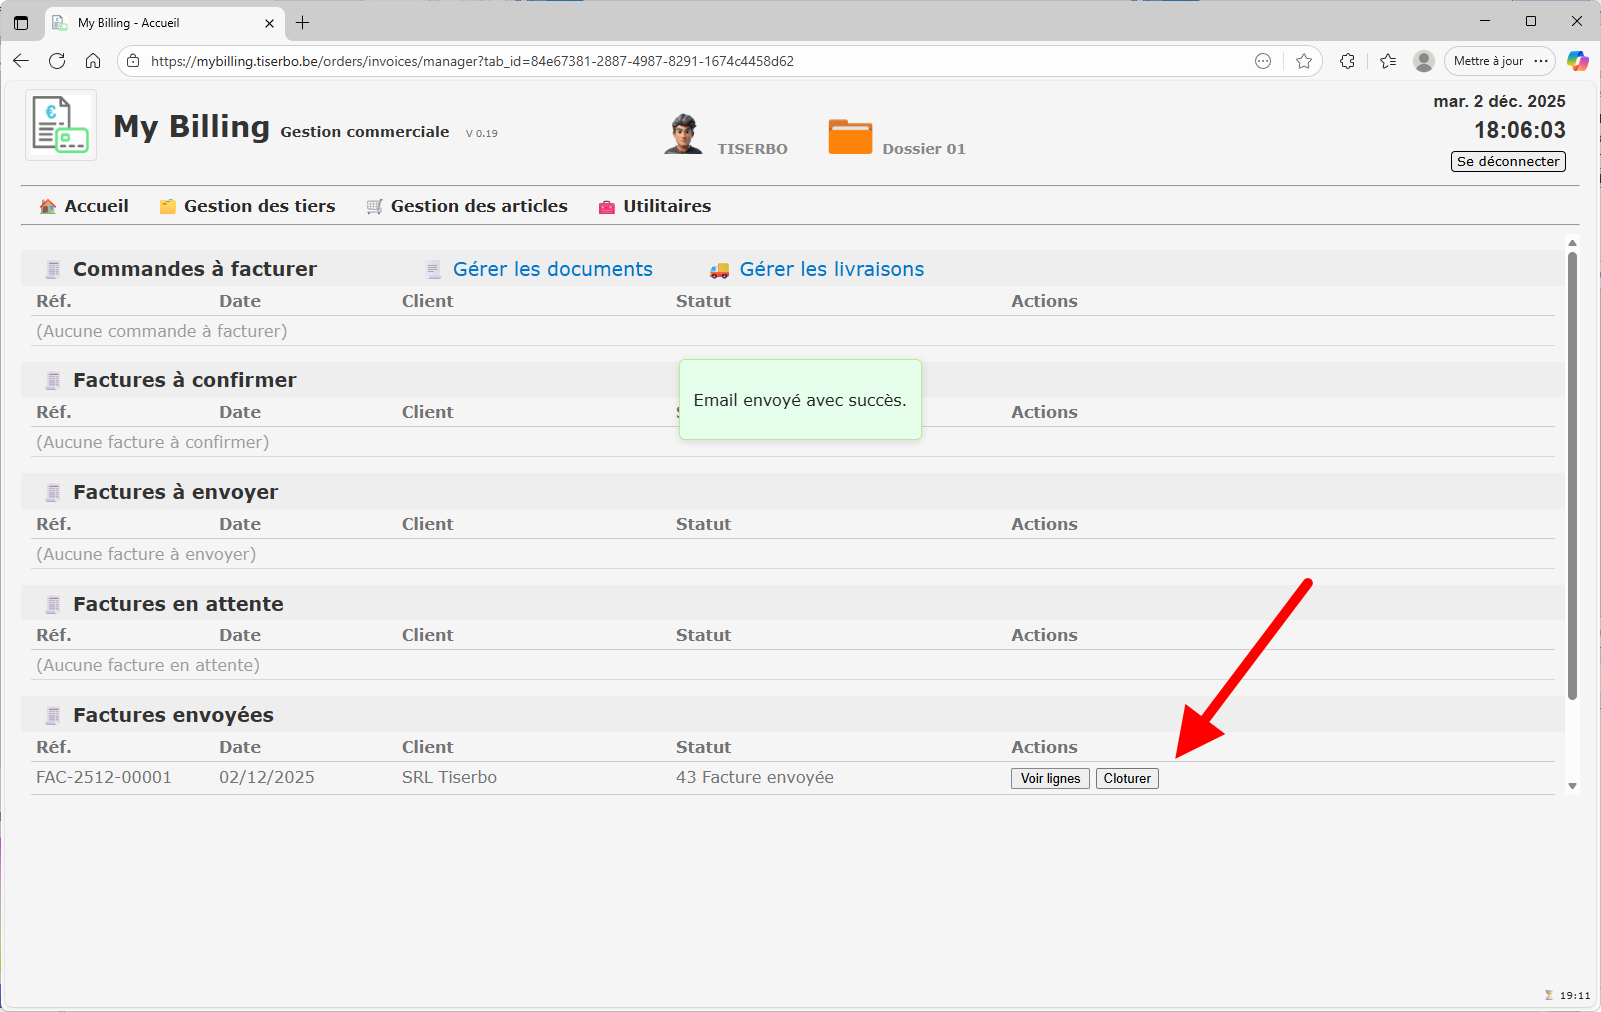Open Gestion des tiers menu

[x=248, y=206]
